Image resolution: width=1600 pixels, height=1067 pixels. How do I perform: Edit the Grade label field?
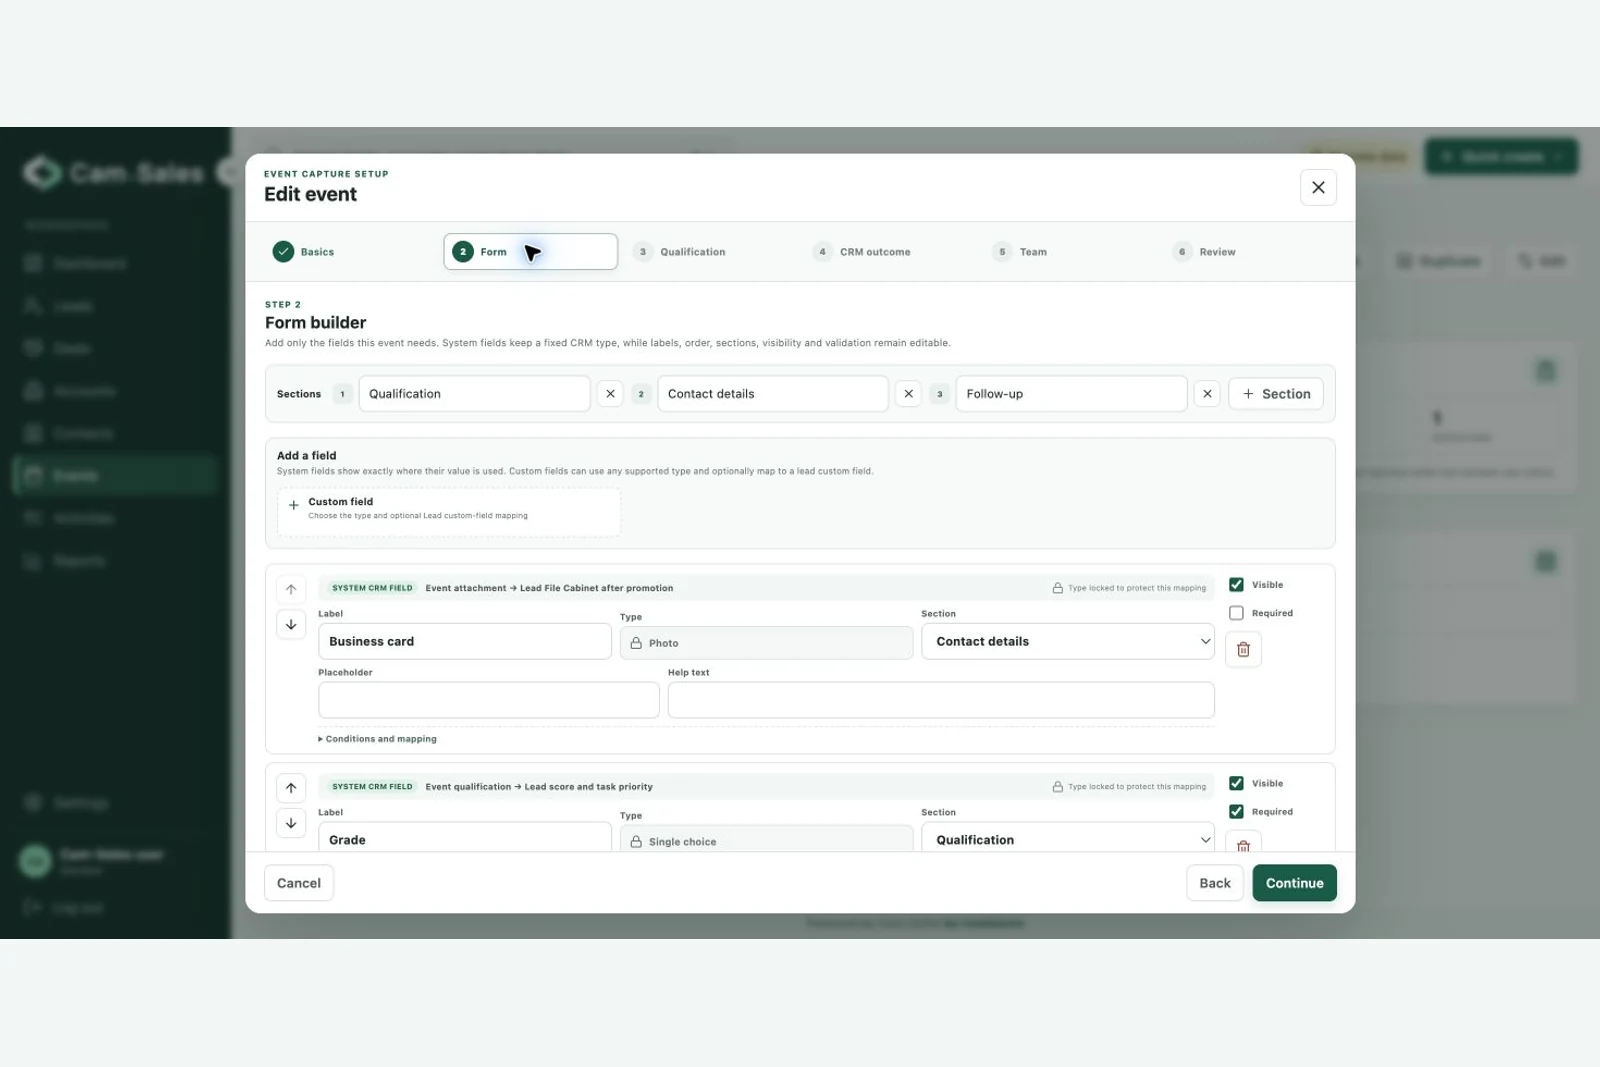click(465, 837)
